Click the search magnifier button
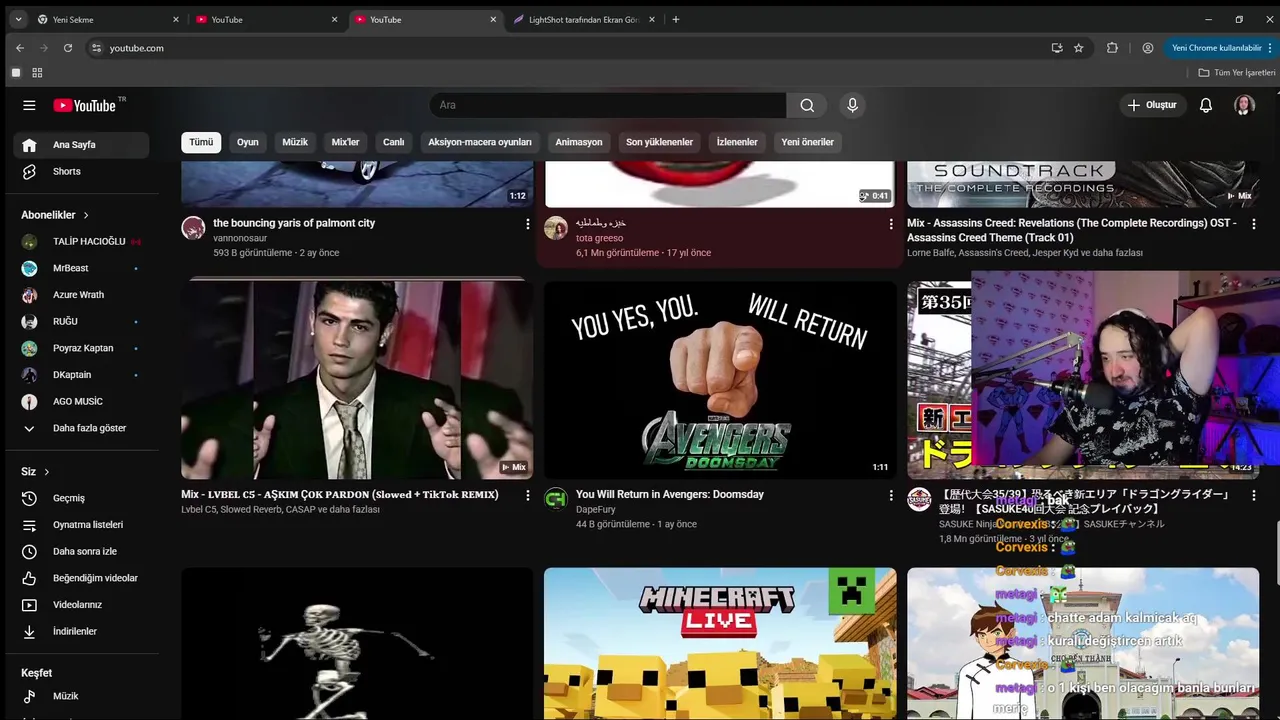Screen dimensions: 1280x720 coord(807,105)
